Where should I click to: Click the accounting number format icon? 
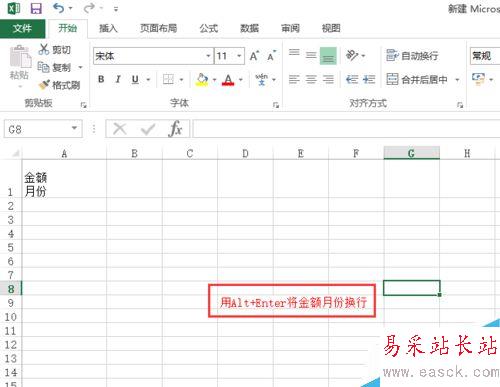click(478, 79)
